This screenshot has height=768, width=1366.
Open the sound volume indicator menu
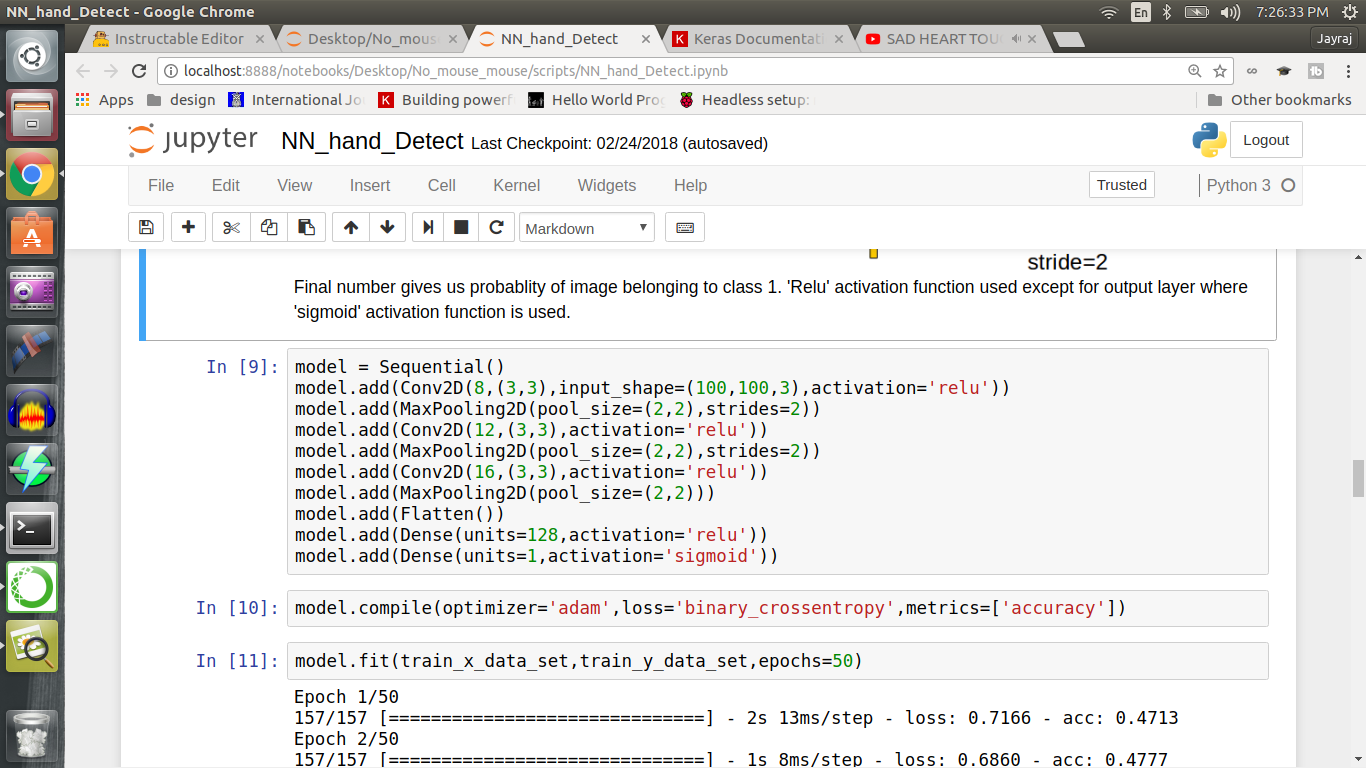[x=1232, y=12]
